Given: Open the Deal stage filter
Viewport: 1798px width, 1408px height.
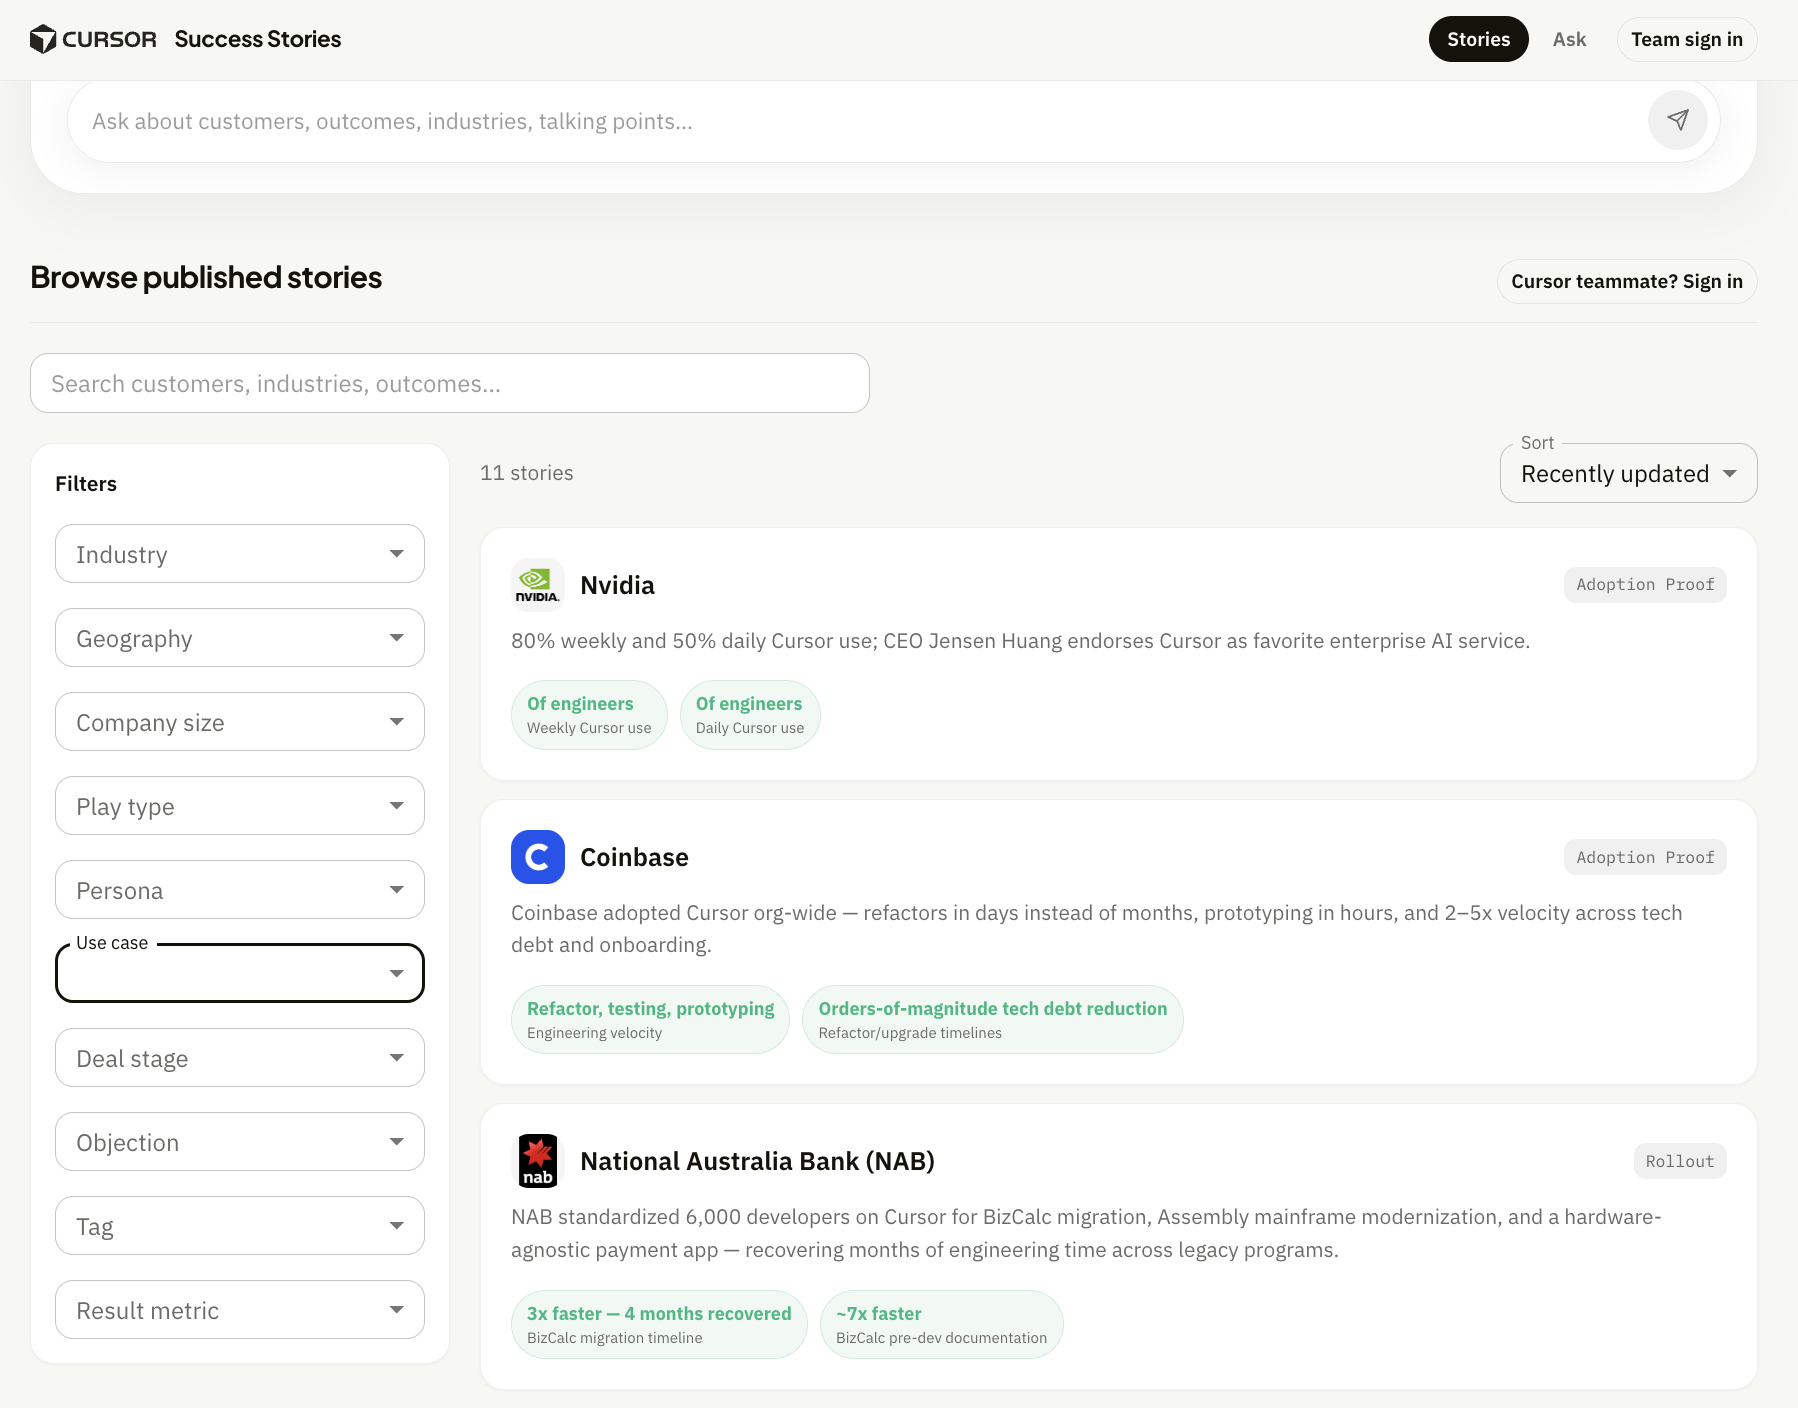Looking at the screenshot, I should pyautogui.click(x=240, y=1058).
